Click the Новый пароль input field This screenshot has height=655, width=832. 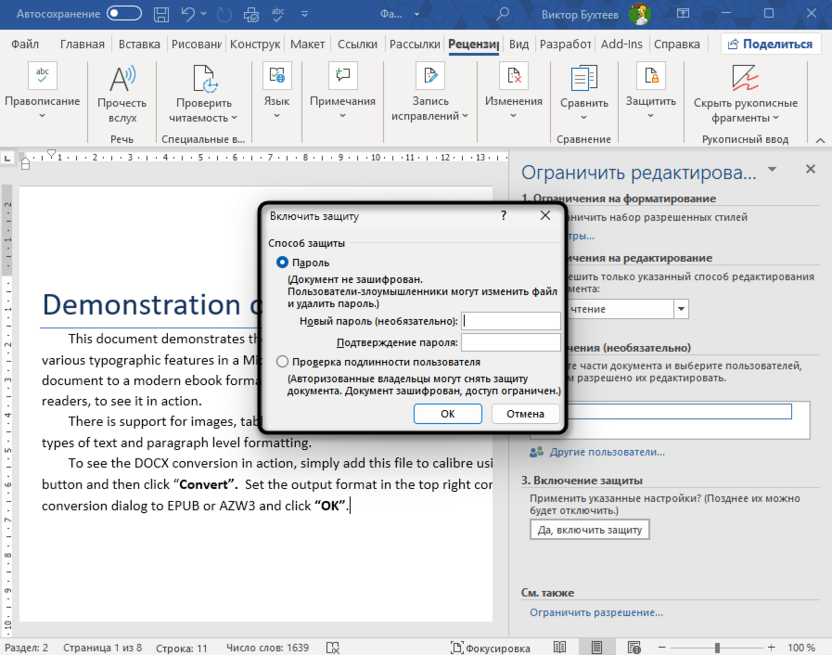[x=510, y=320]
